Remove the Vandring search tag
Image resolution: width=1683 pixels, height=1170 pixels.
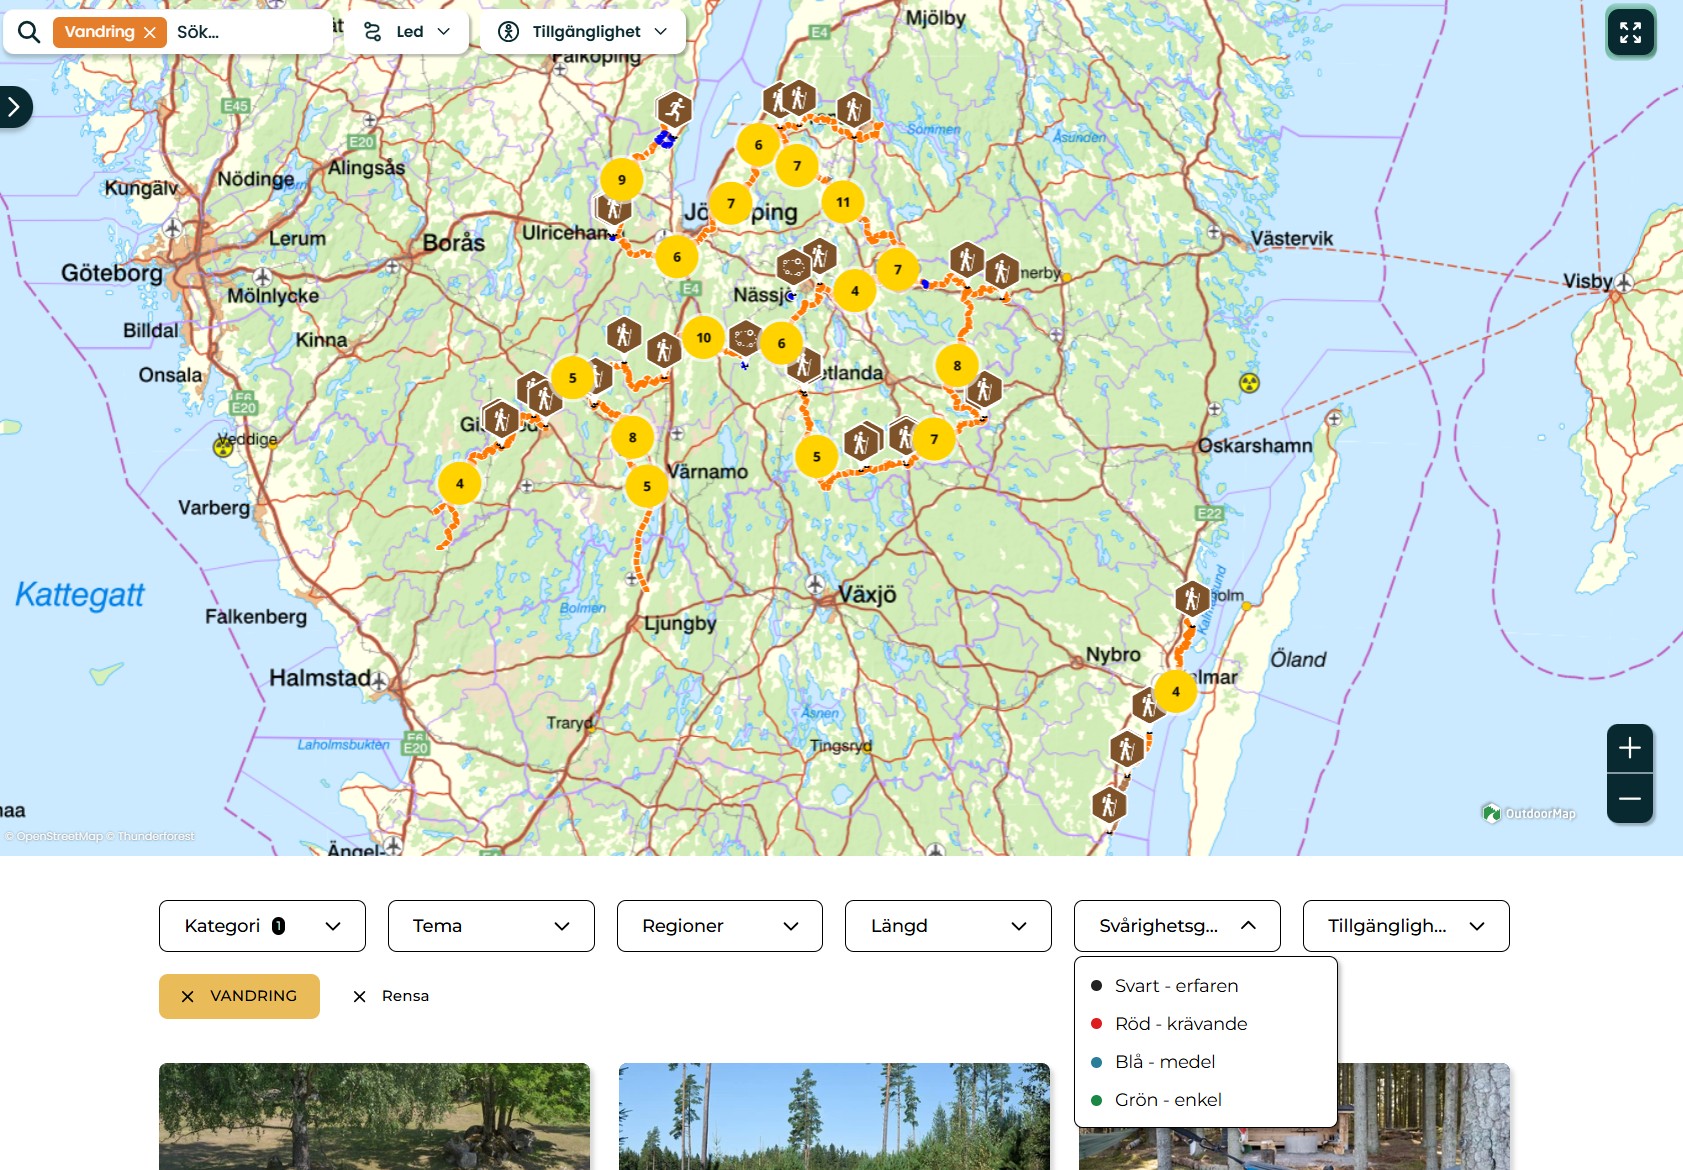[150, 32]
